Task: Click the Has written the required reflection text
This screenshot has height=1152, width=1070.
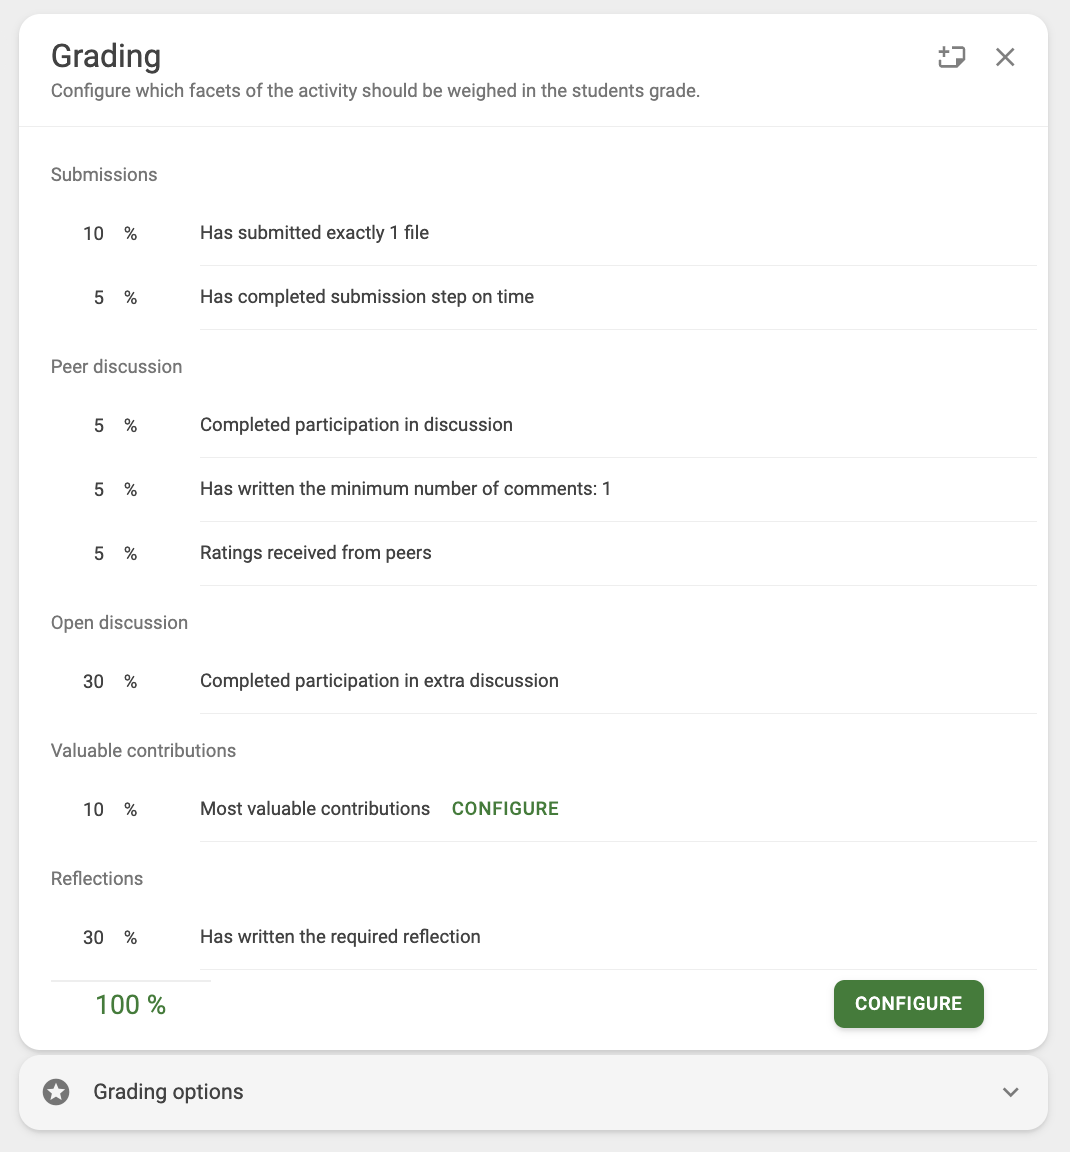Action: tap(340, 937)
